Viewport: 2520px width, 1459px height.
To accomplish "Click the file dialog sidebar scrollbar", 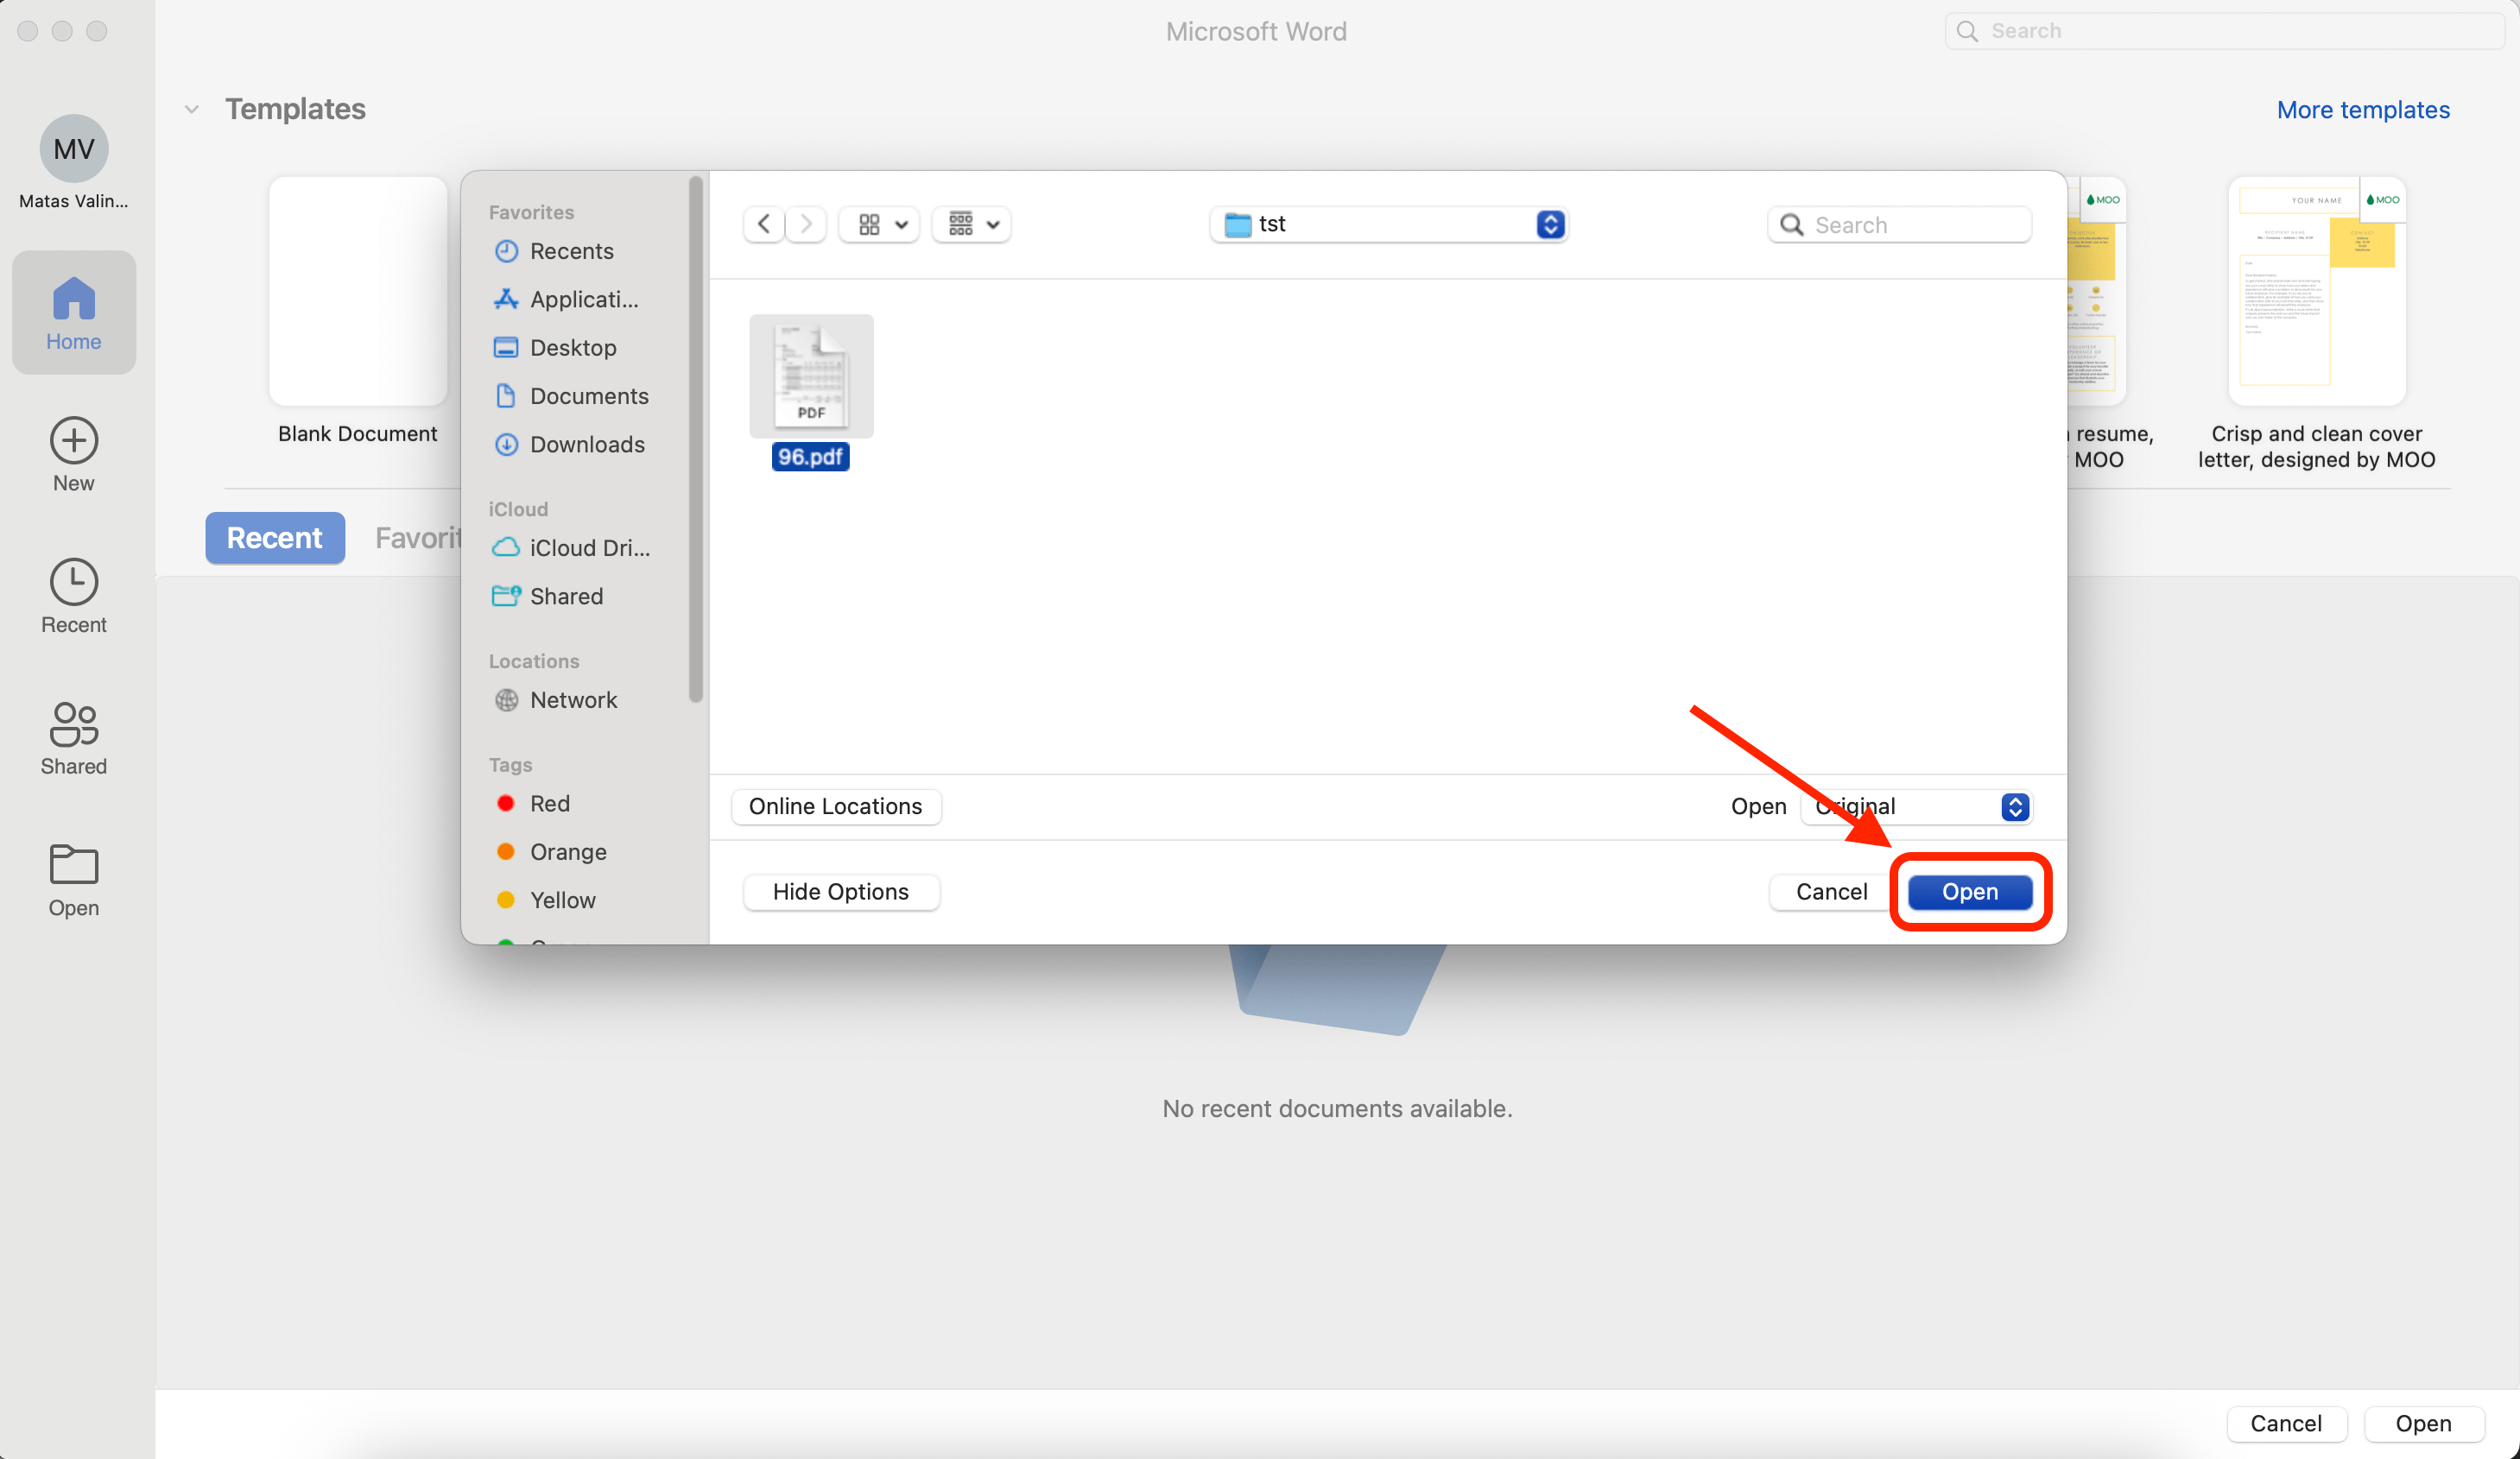I will click(x=695, y=440).
